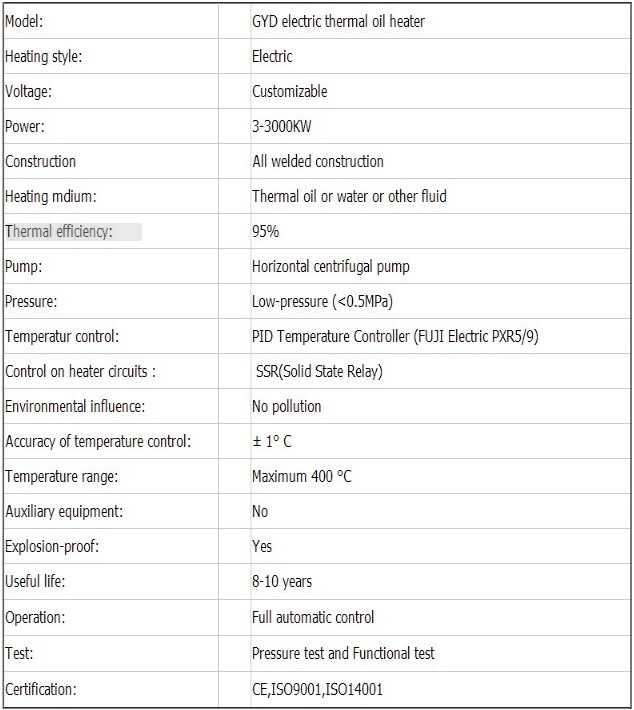Select the 8-10 years useful life value
Viewport: 634px width, 710px height.
click(x=282, y=581)
